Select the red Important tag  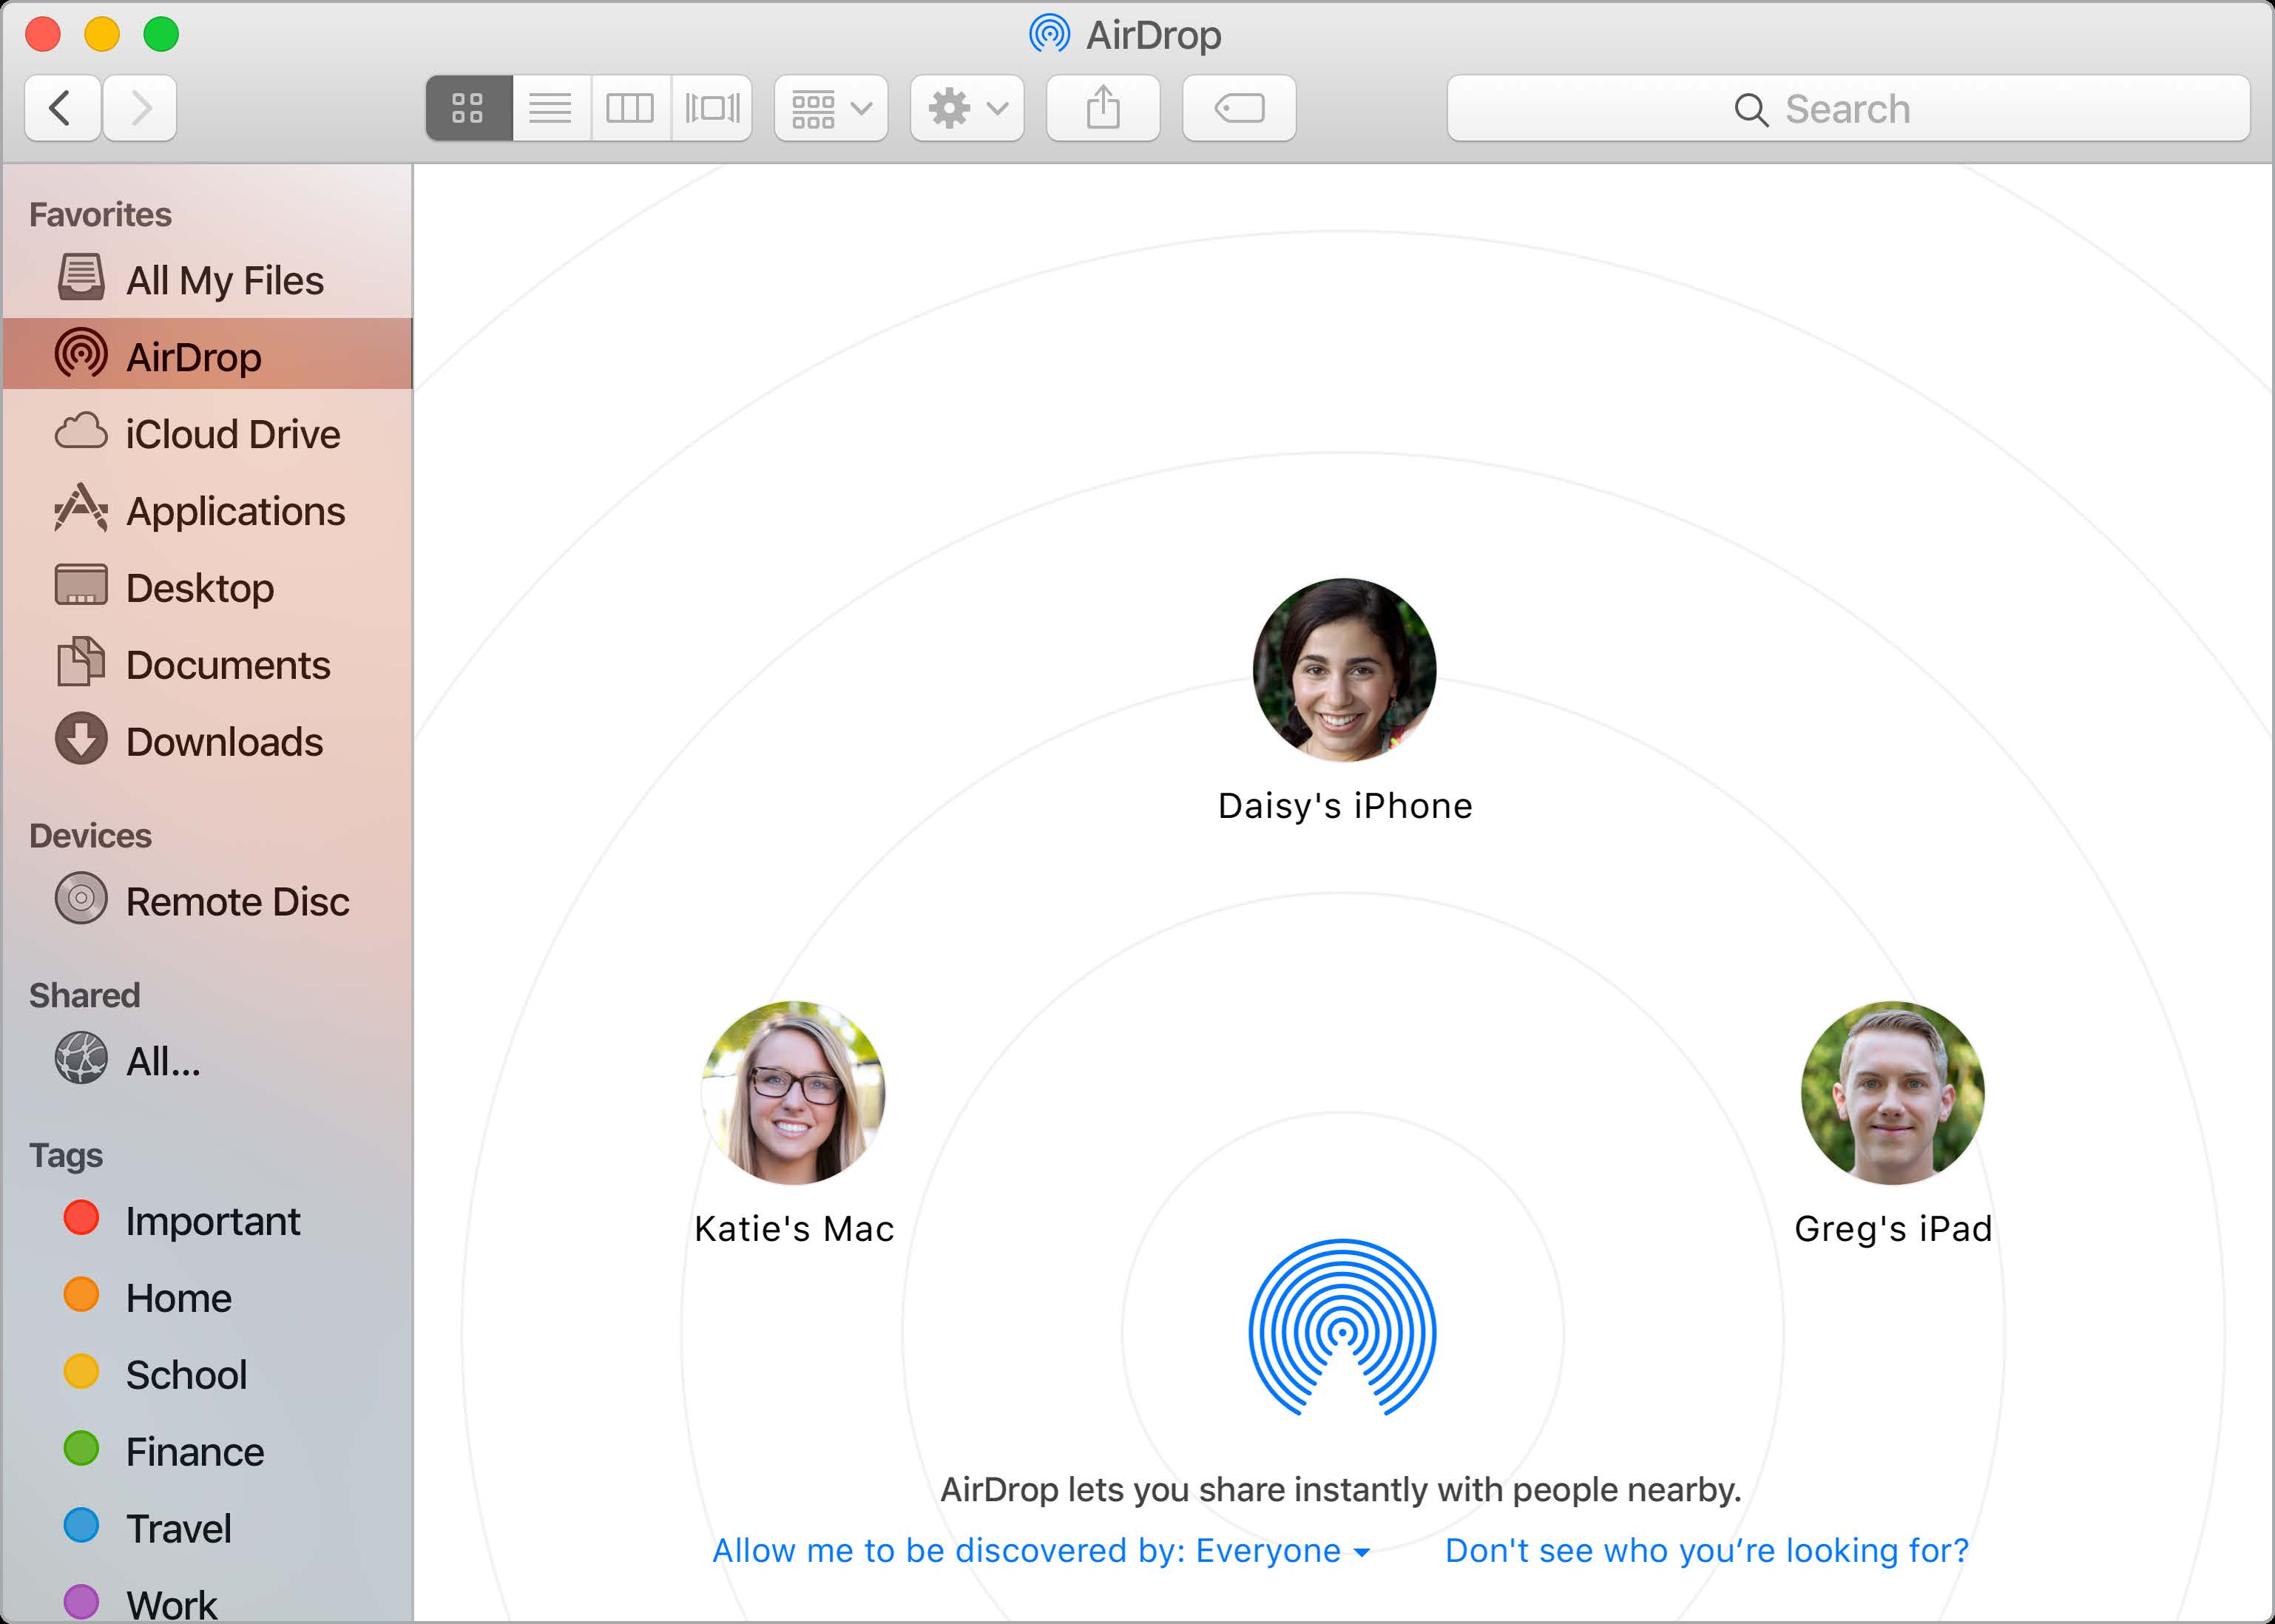point(81,1218)
